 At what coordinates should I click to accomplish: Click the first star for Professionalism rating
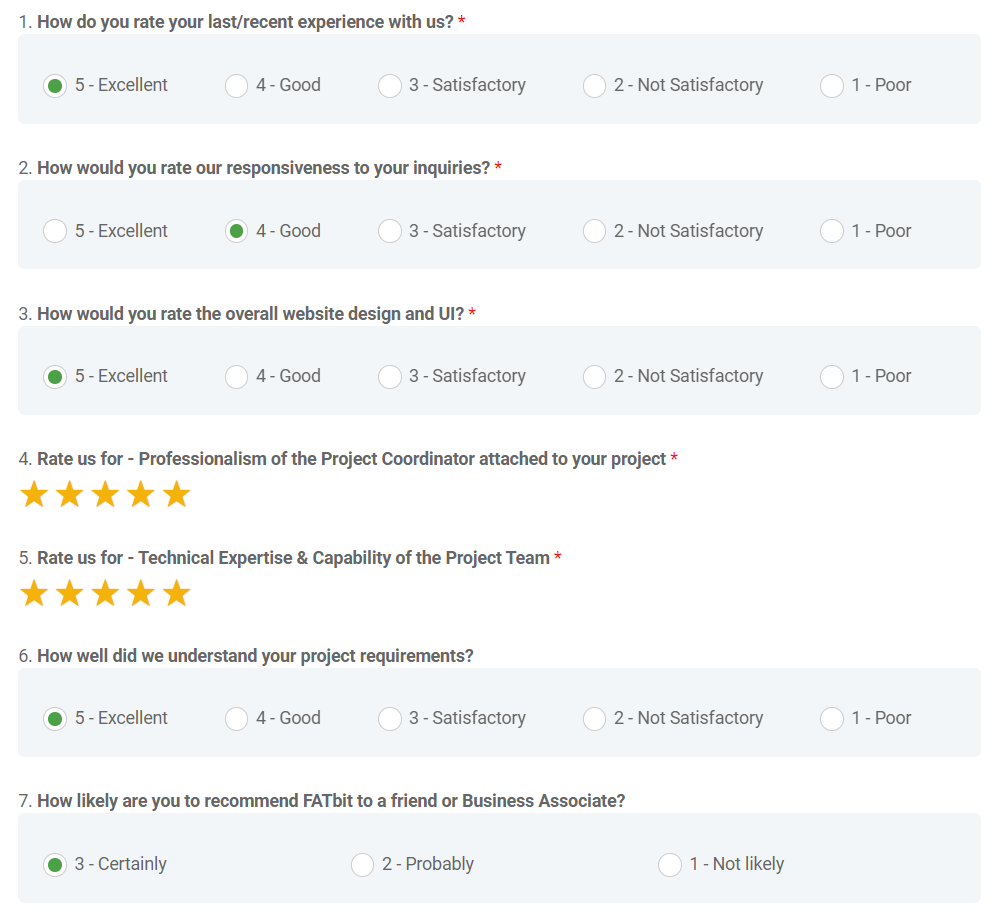(34, 494)
